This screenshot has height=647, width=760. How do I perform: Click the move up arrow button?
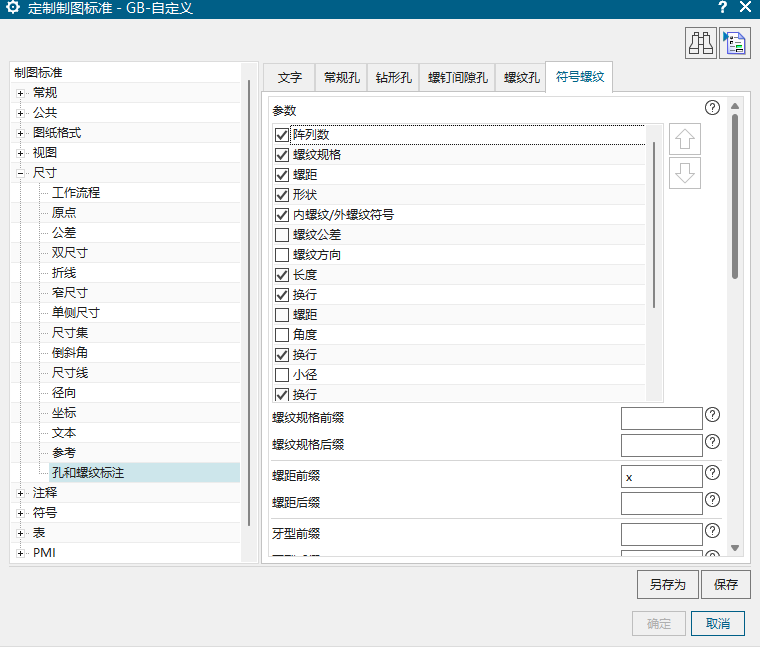(684, 139)
